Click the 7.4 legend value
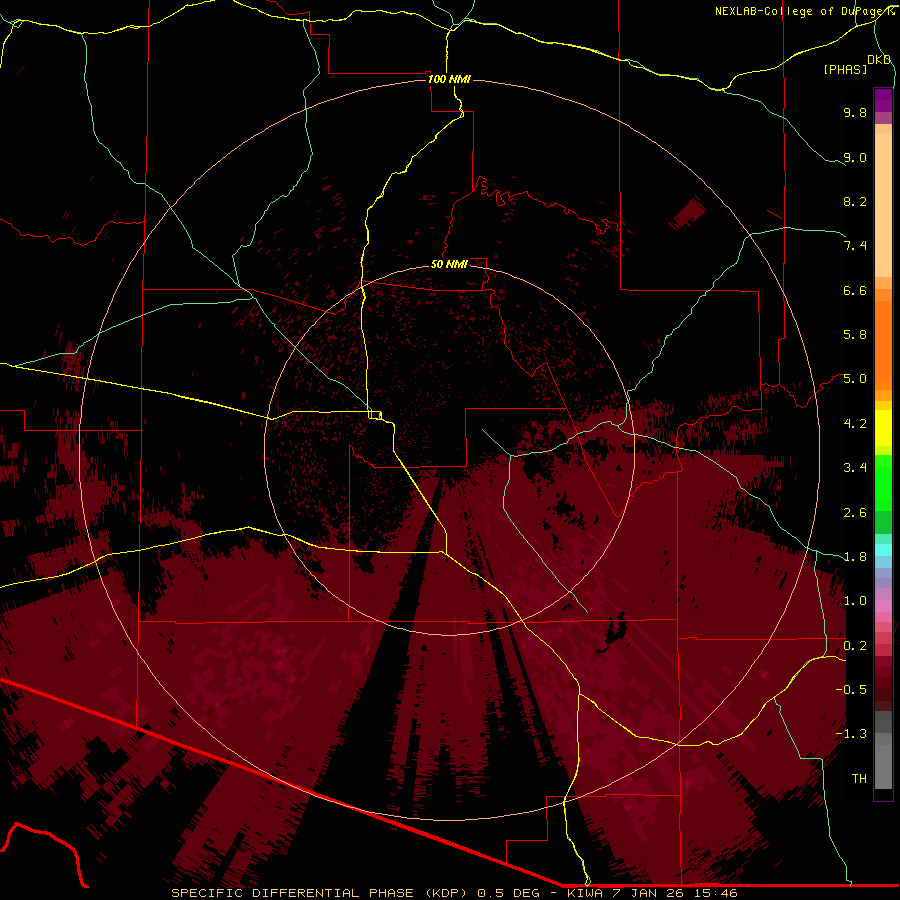Image resolution: width=900 pixels, height=900 pixels. point(855,246)
